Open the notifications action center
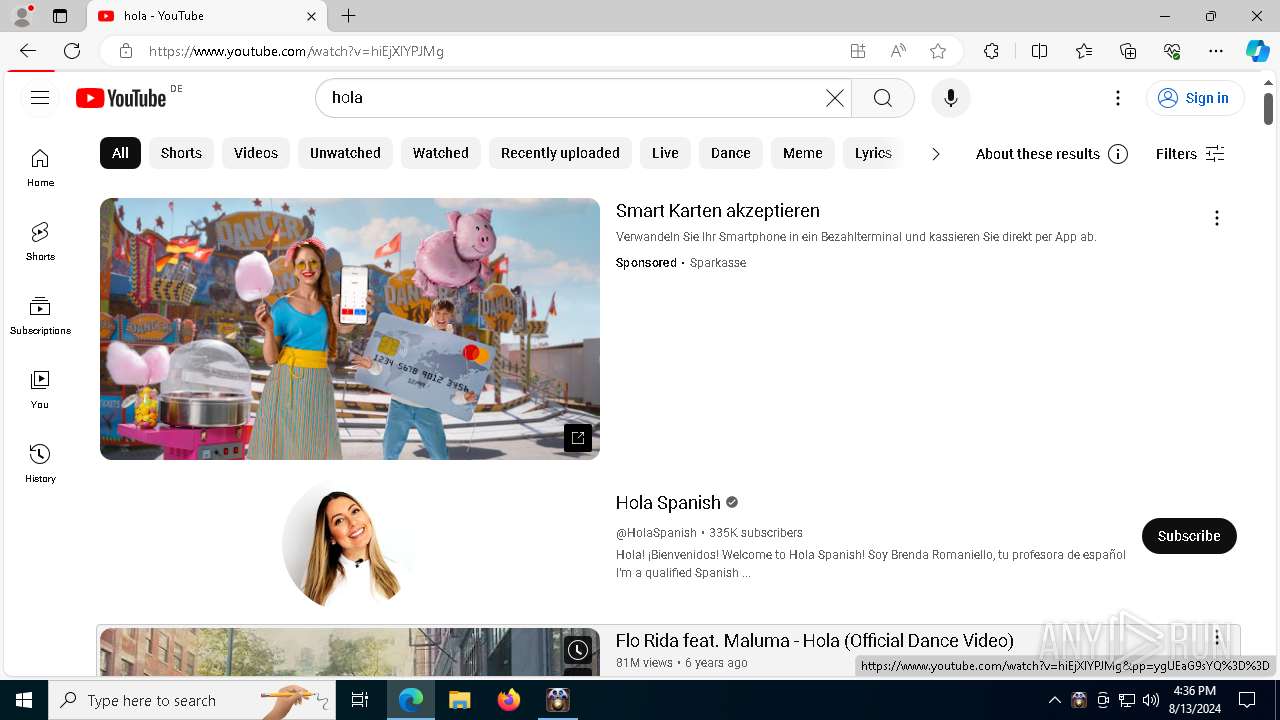This screenshot has height=720, width=1280. click(x=1247, y=700)
